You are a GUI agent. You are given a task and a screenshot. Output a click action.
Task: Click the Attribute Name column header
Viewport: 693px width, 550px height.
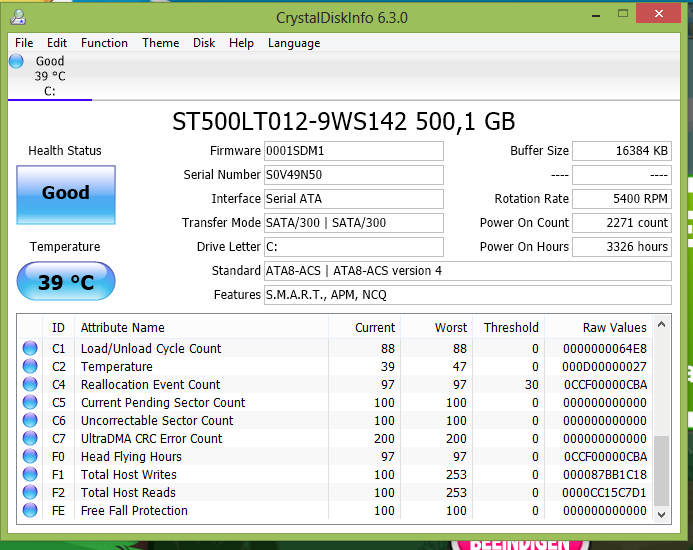pyautogui.click(x=202, y=328)
